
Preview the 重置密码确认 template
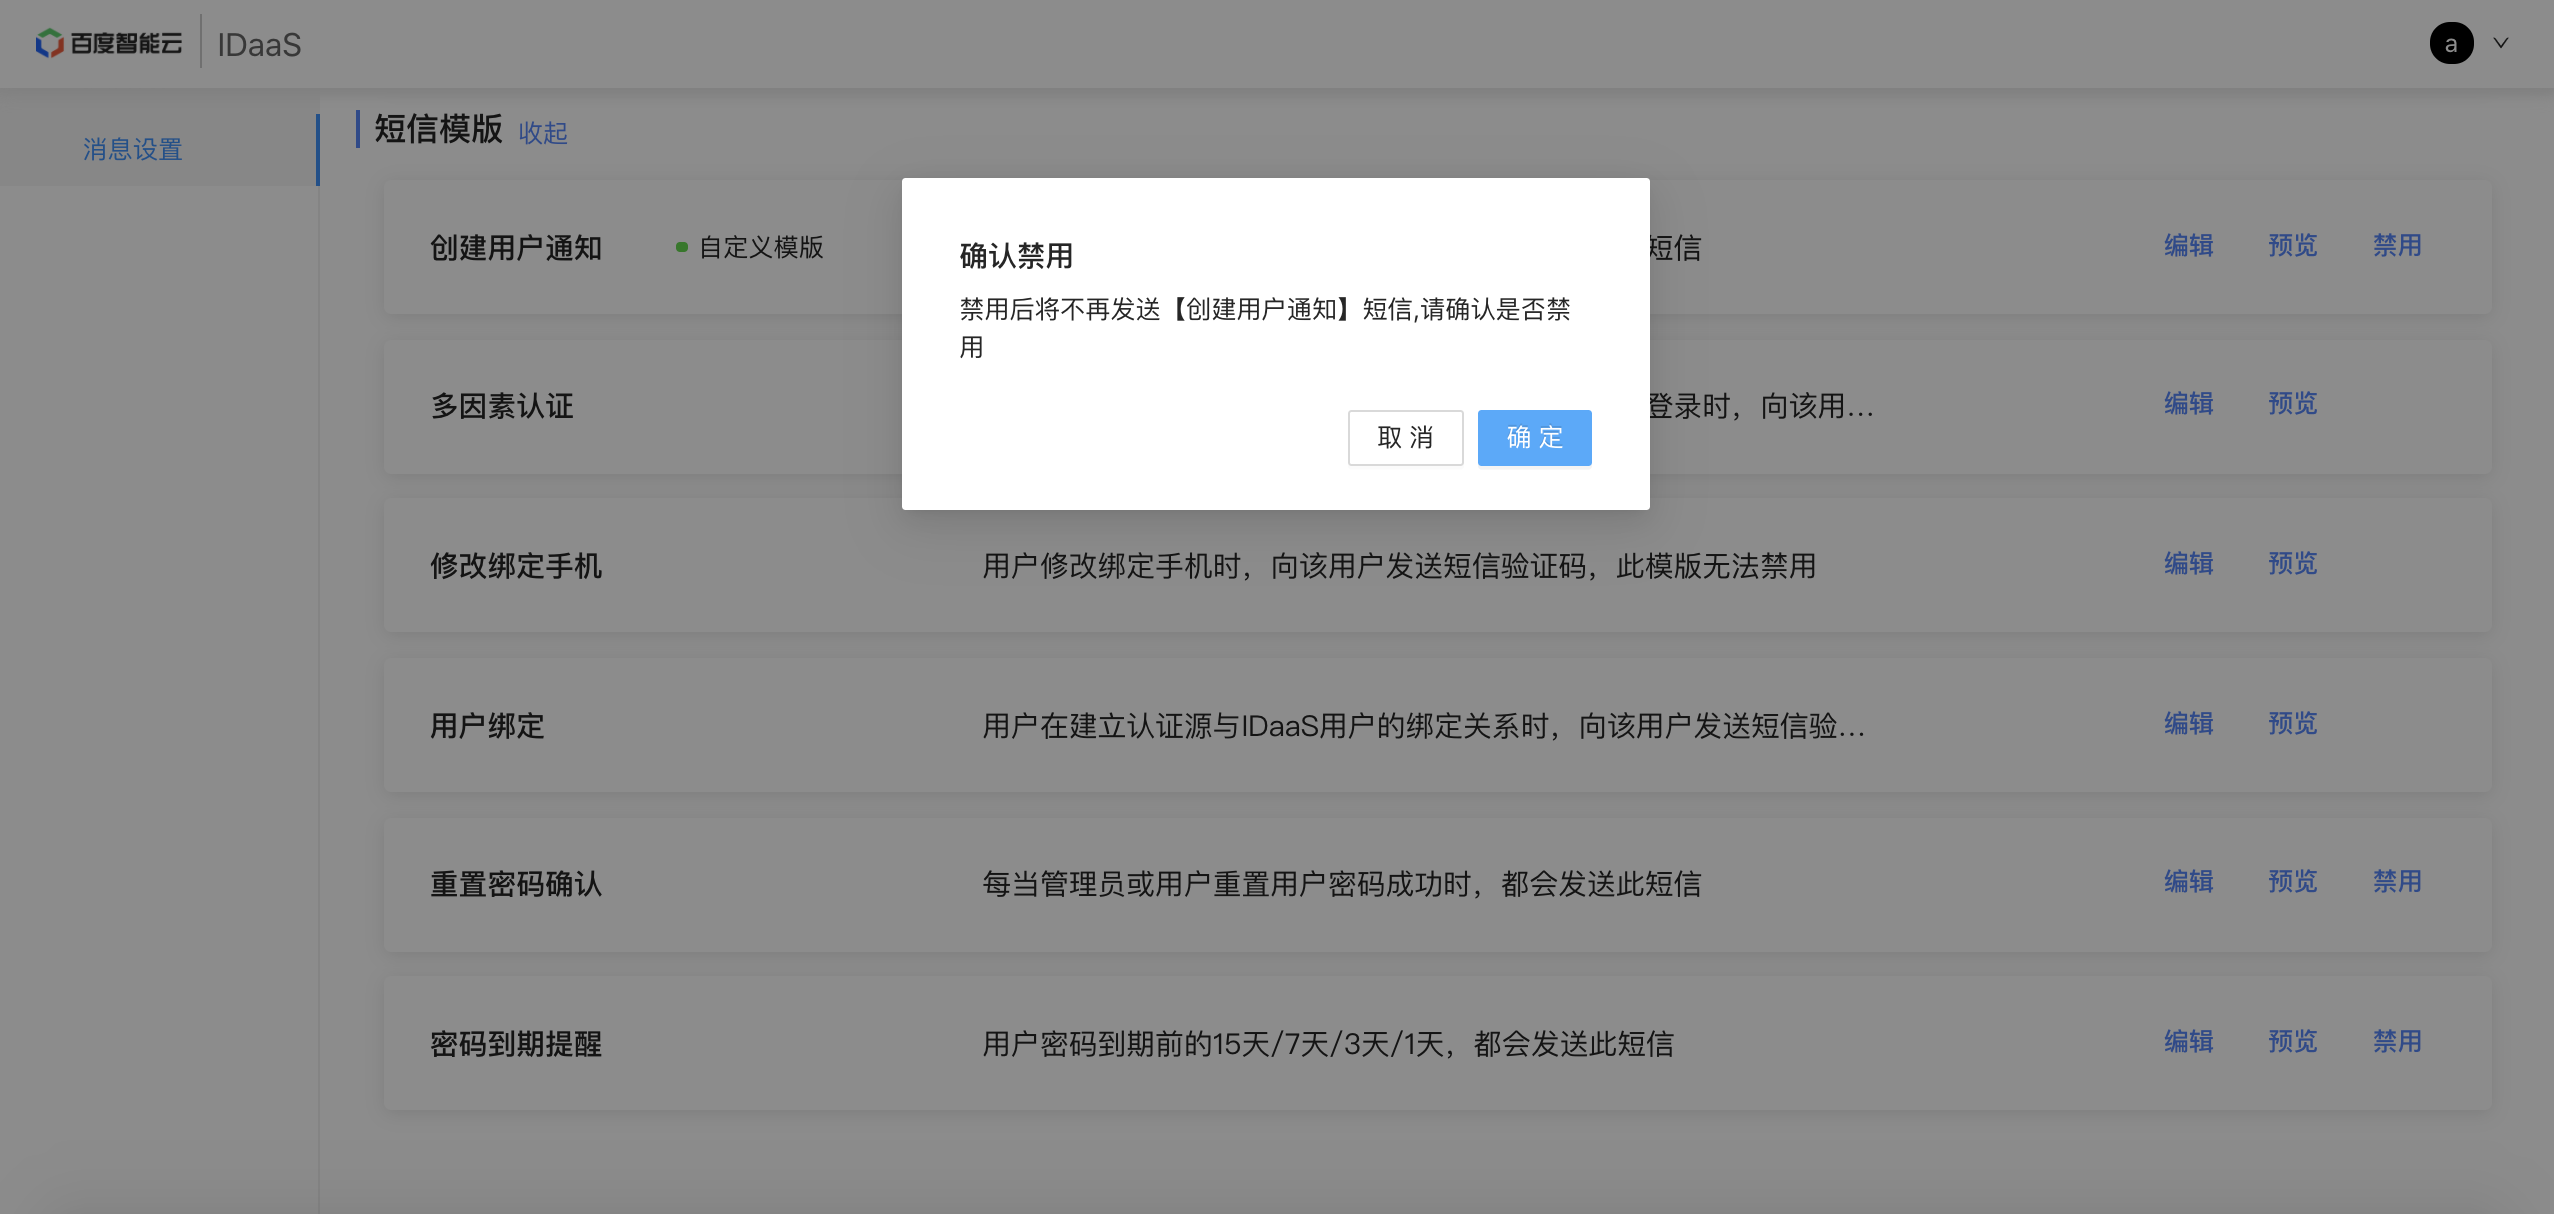point(2292,881)
